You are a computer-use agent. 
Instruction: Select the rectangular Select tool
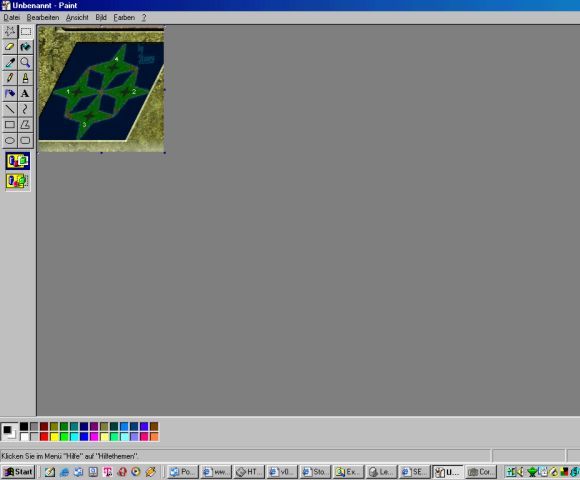[x=26, y=31]
